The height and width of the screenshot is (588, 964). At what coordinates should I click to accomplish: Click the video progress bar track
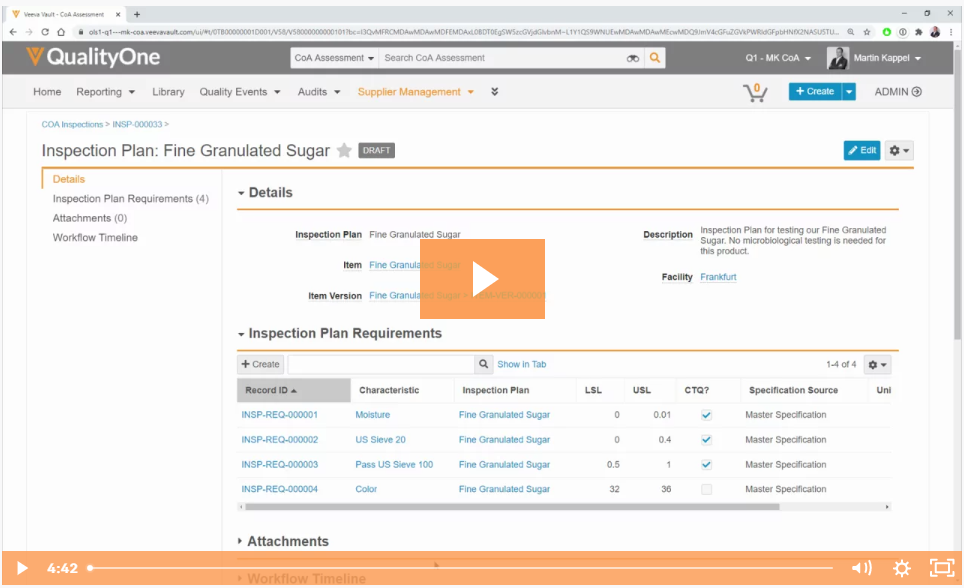tap(461, 568)
